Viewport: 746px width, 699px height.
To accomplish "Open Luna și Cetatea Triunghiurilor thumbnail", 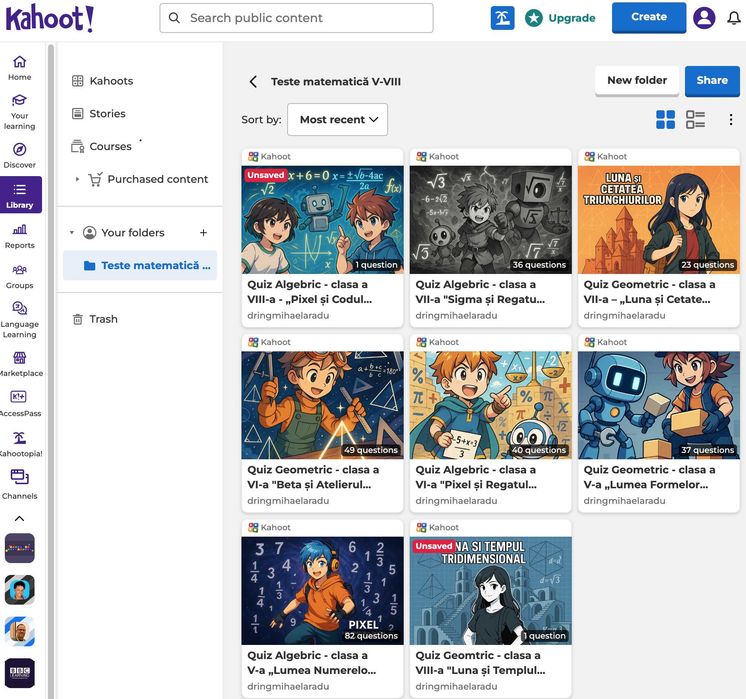I will (x=658, y=220).
